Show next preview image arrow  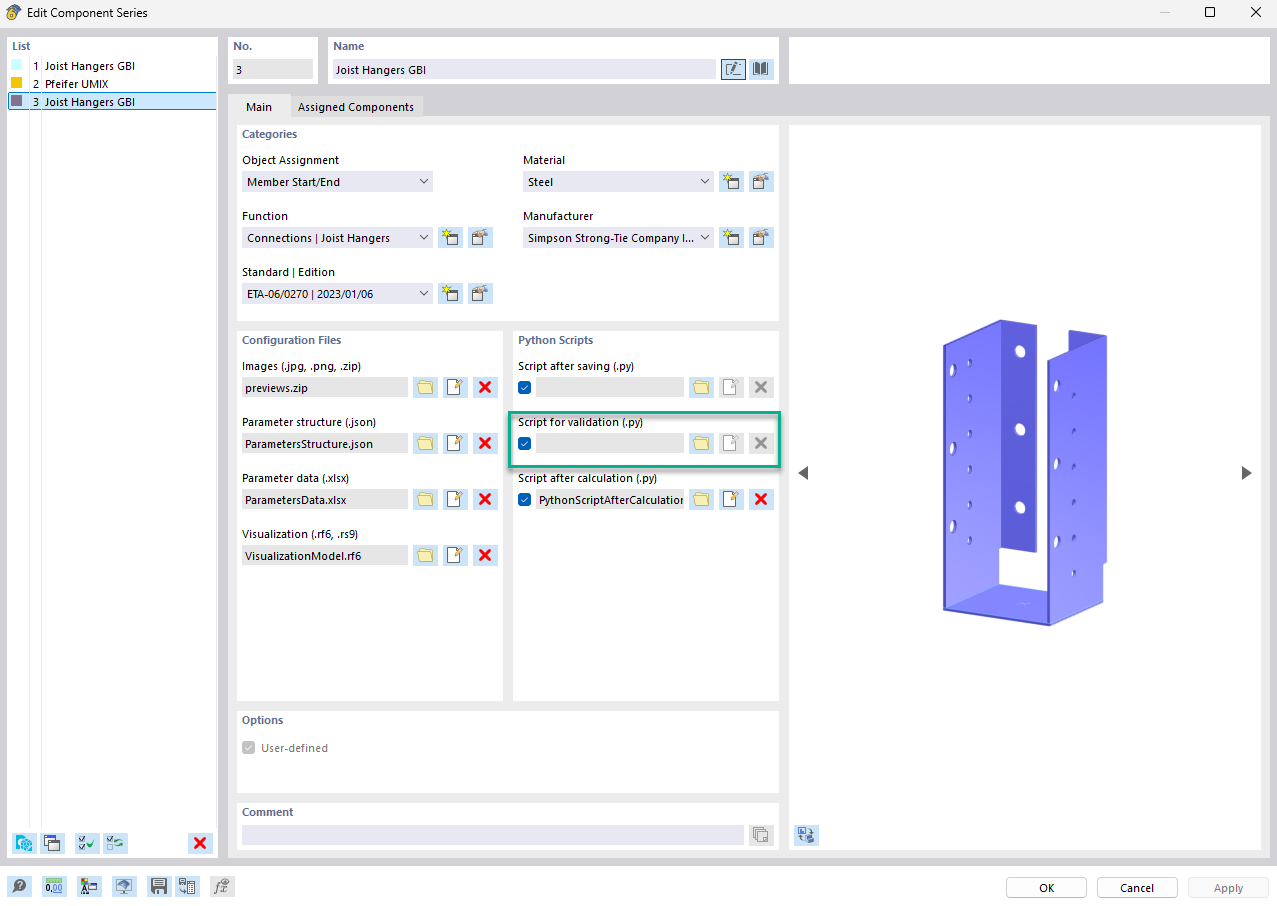(1246, 473)
